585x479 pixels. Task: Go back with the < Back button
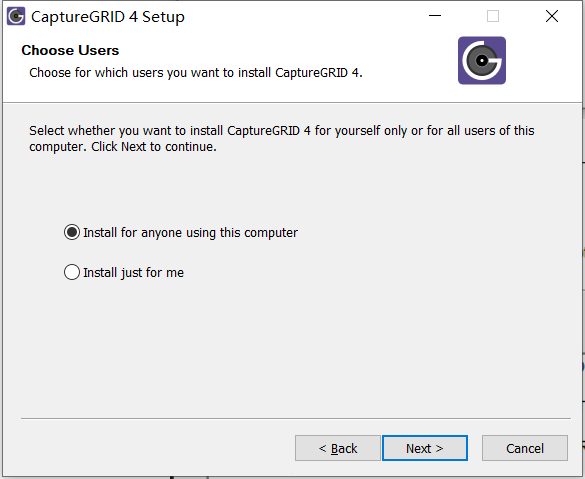(338, 448)
